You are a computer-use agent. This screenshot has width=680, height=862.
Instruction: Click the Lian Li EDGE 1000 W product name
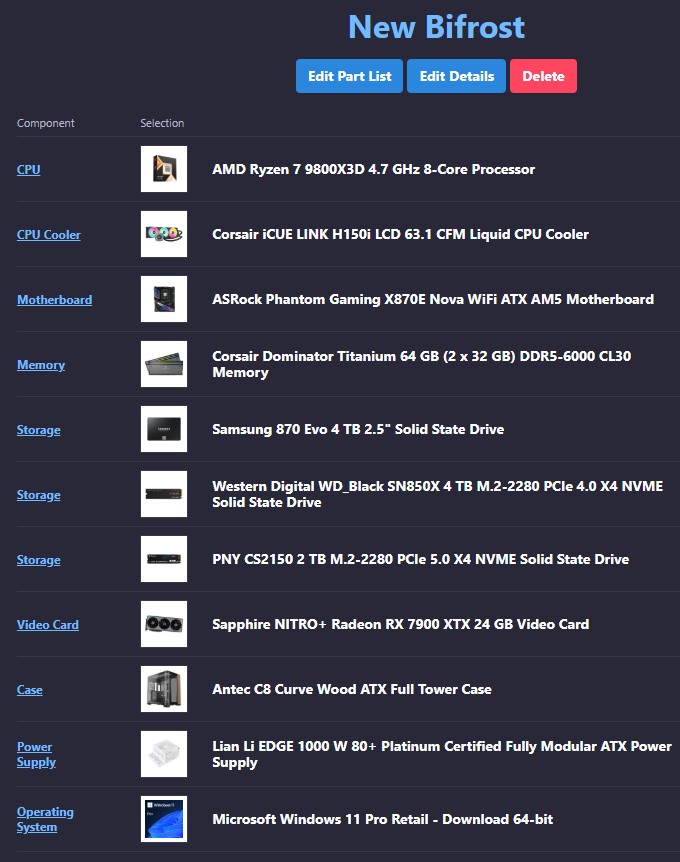click(x=441, y=754)
